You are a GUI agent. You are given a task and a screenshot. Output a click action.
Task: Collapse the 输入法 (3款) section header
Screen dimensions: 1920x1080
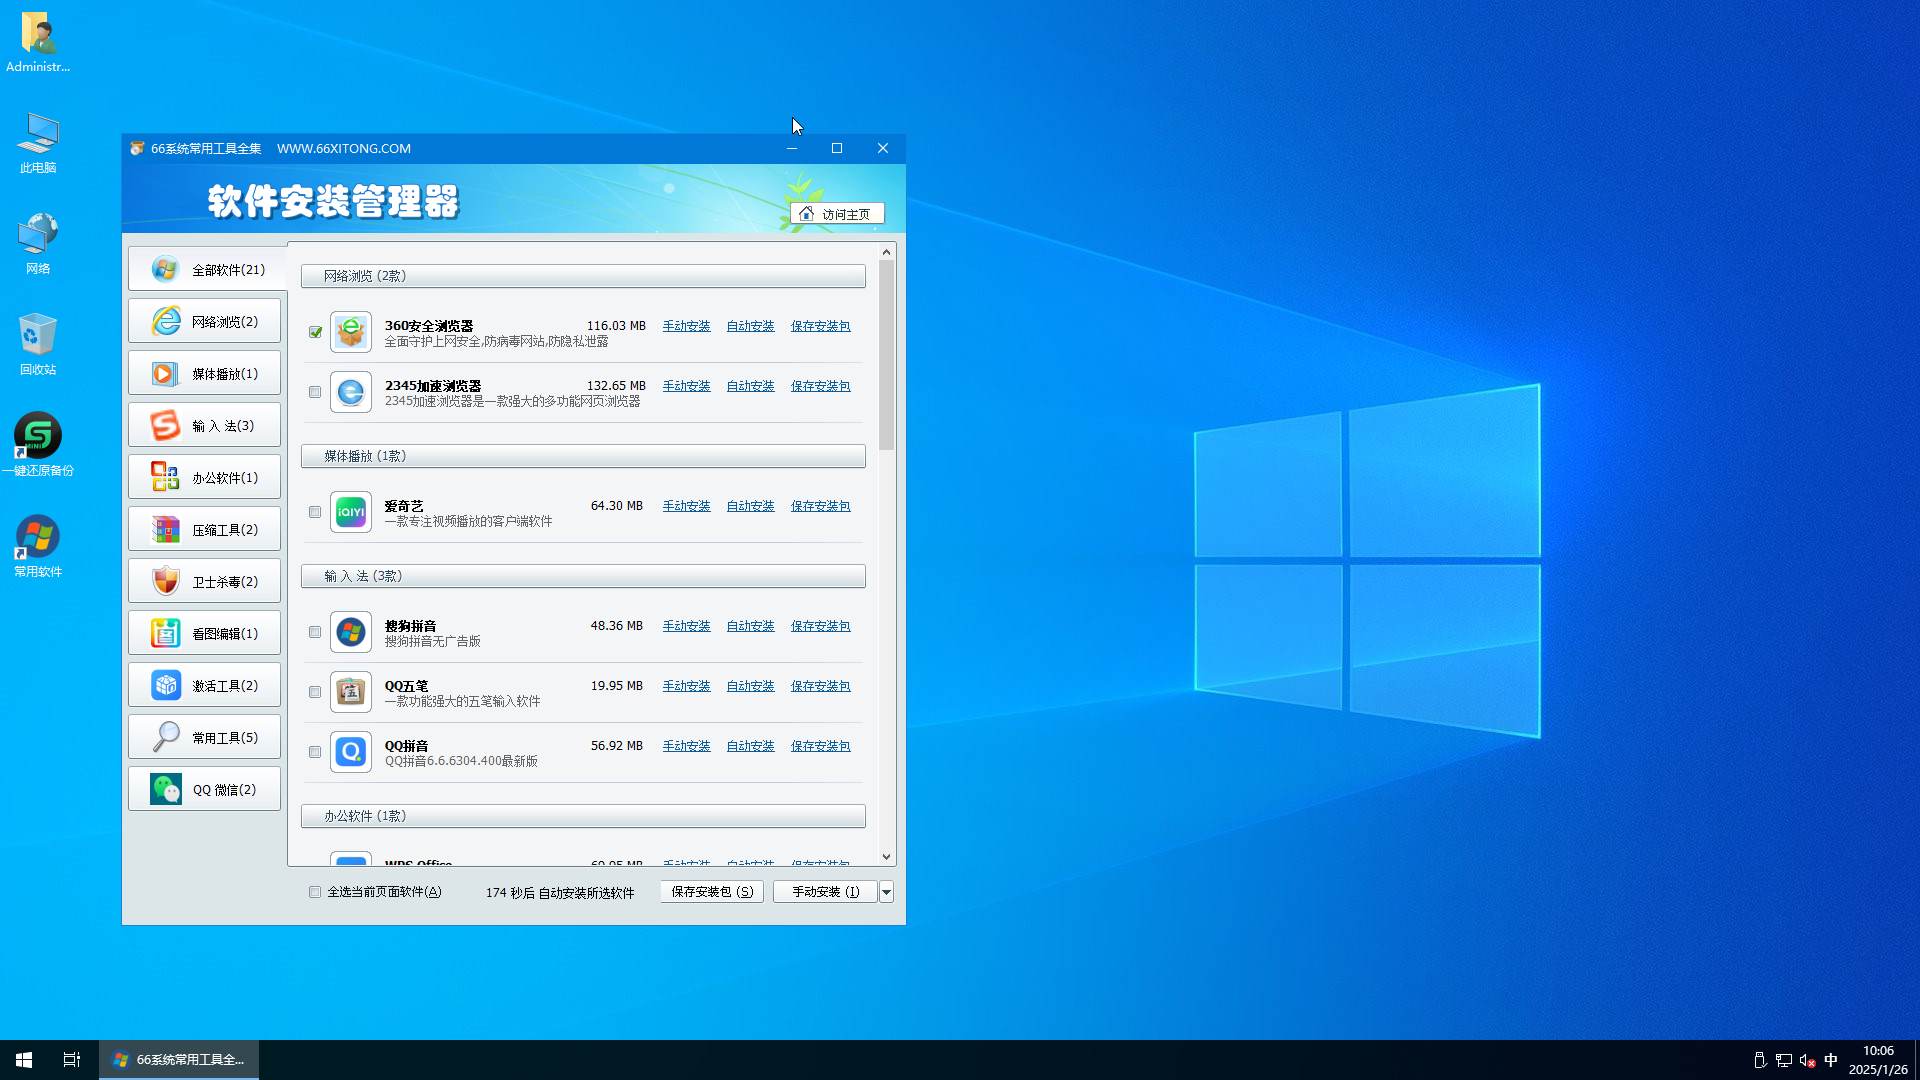coord(583,576)
